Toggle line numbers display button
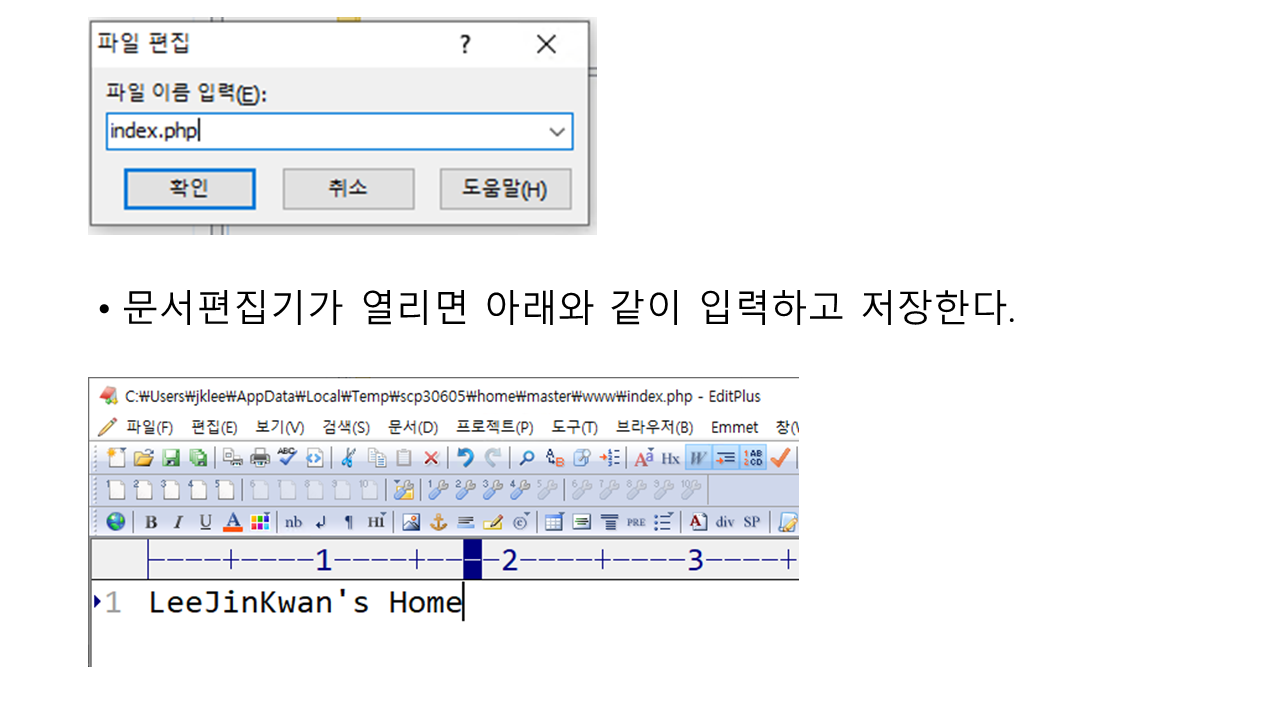Screen dimensions: 1280x720 pyautogui.click(x=753, y=458)
